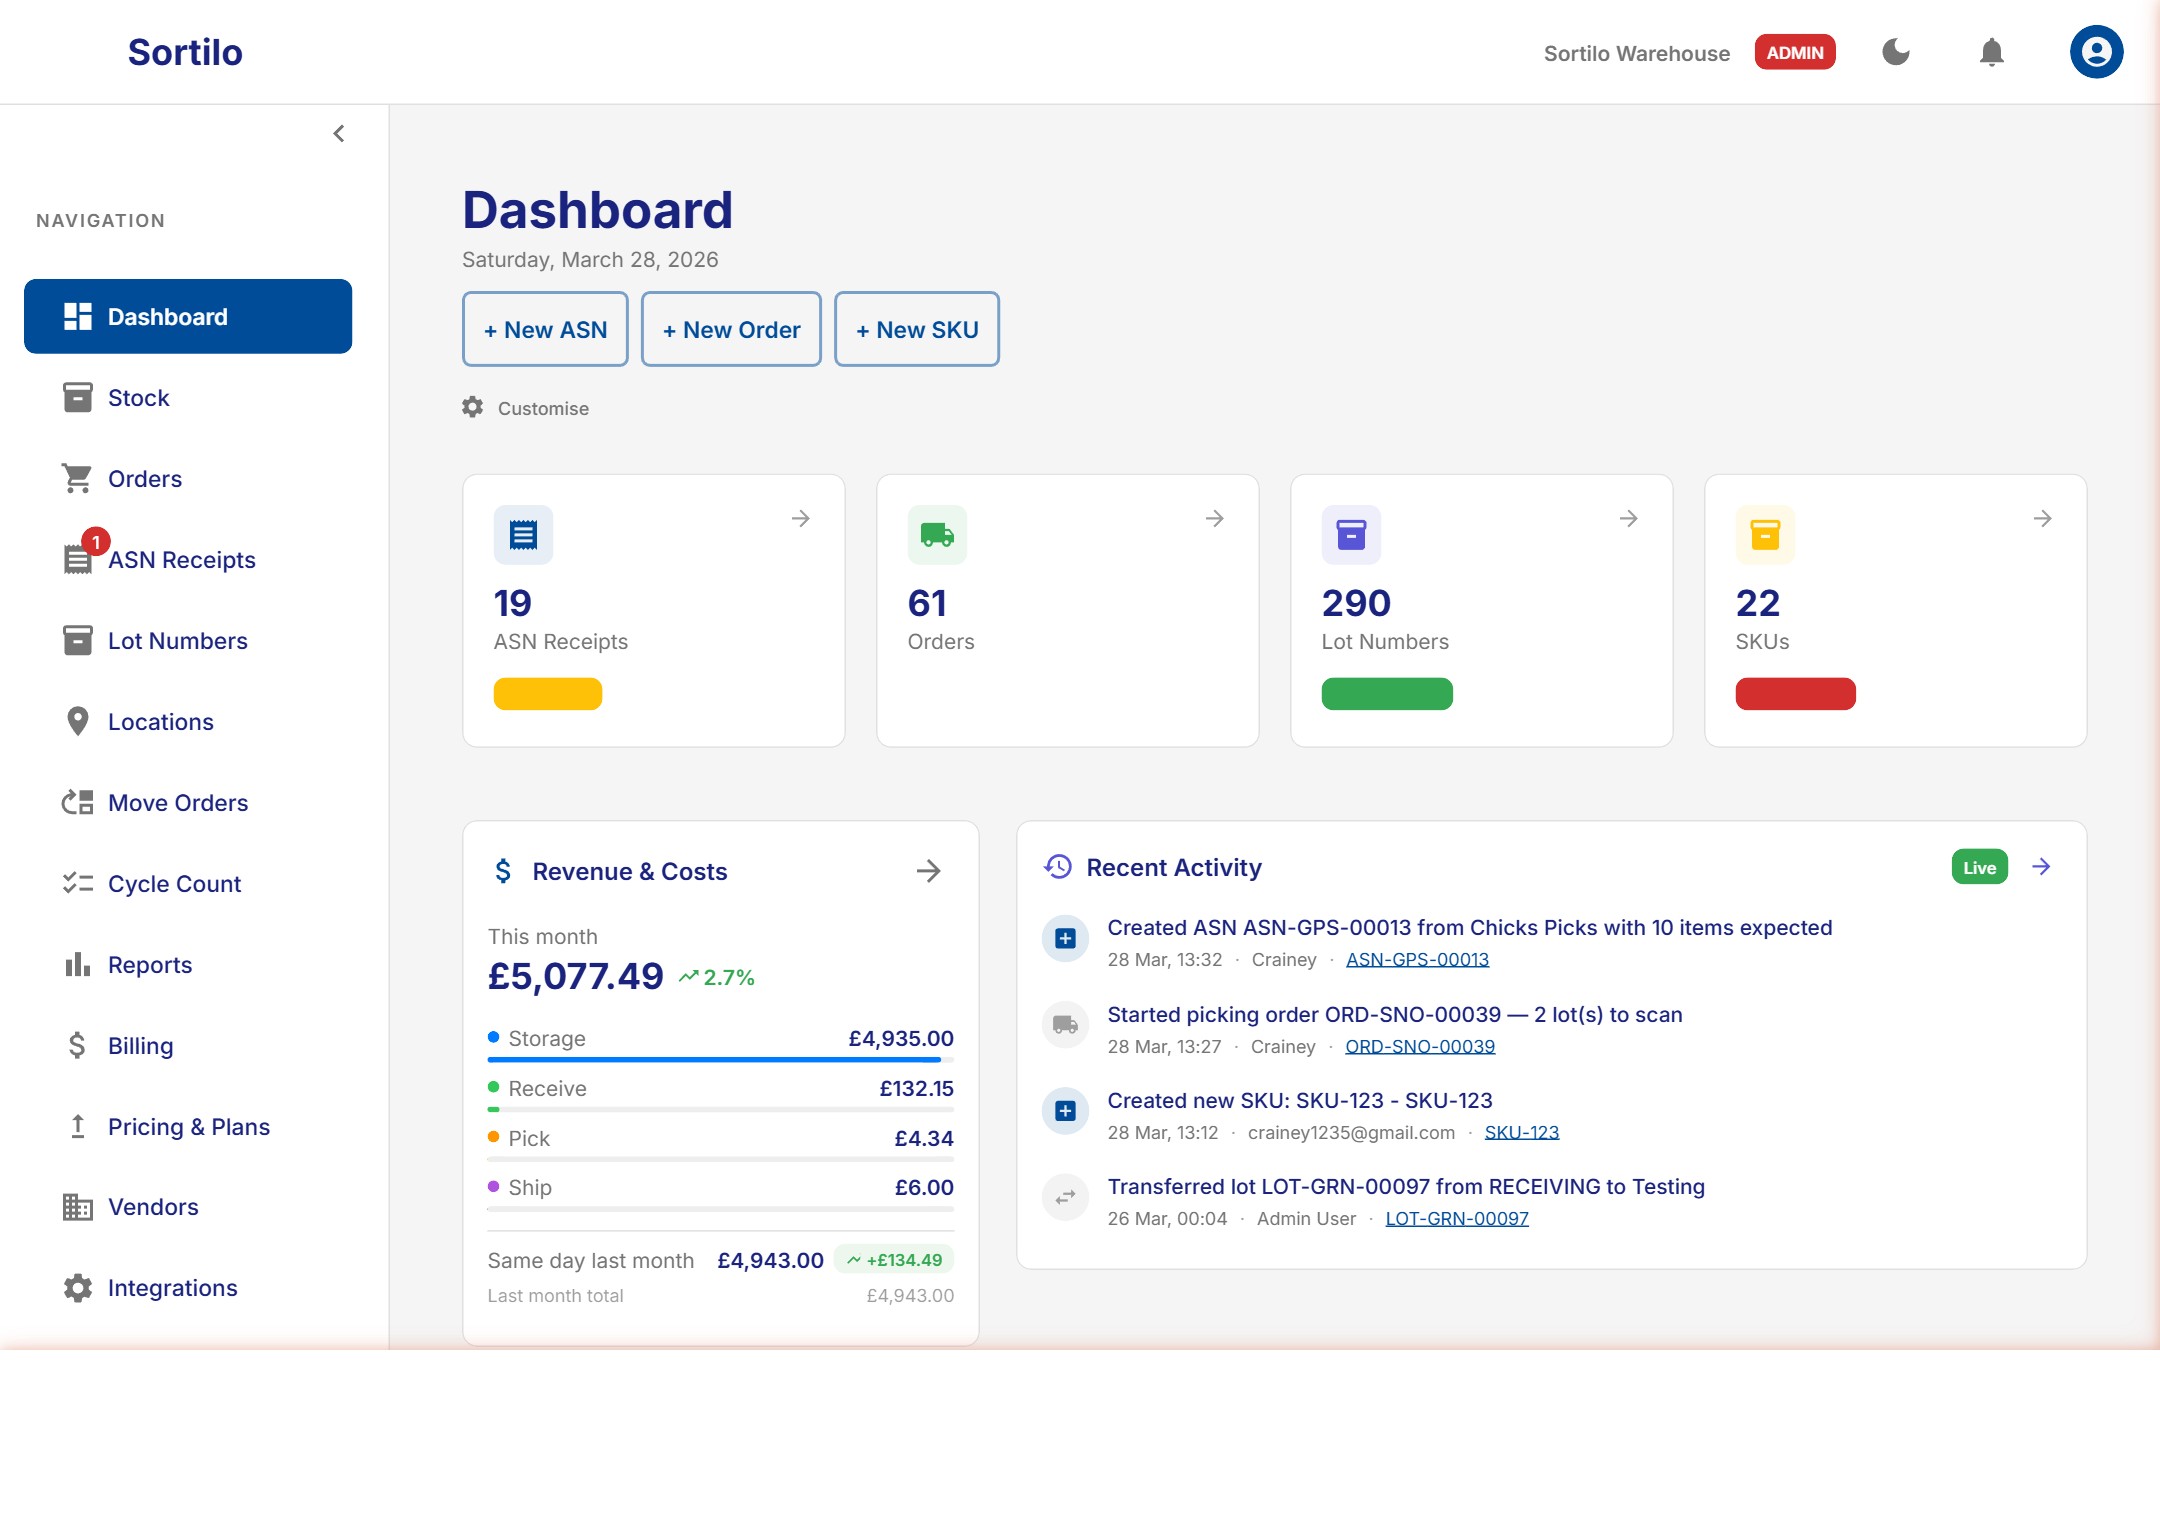Open notifications bell

pos(1992,52)
